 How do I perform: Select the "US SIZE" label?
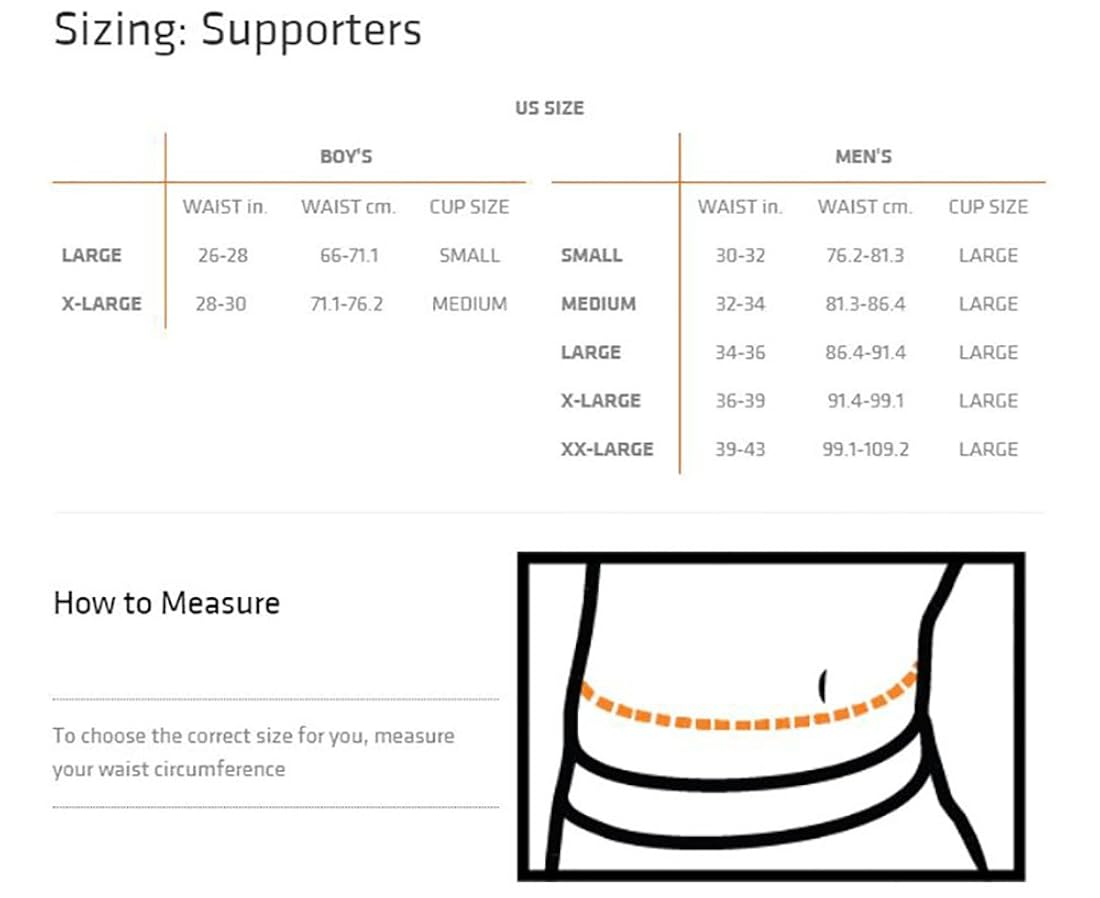[549, 108]
